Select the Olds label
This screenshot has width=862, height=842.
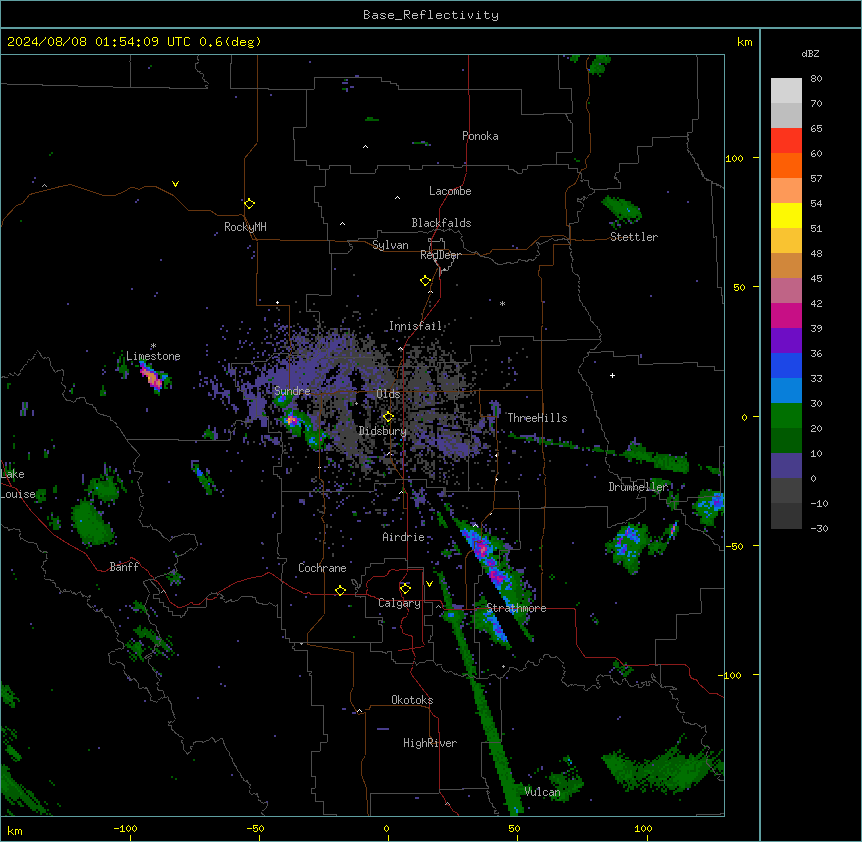pos(388,394)
